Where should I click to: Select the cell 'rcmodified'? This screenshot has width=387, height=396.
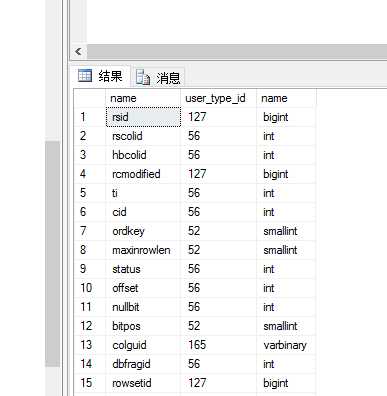143,174
